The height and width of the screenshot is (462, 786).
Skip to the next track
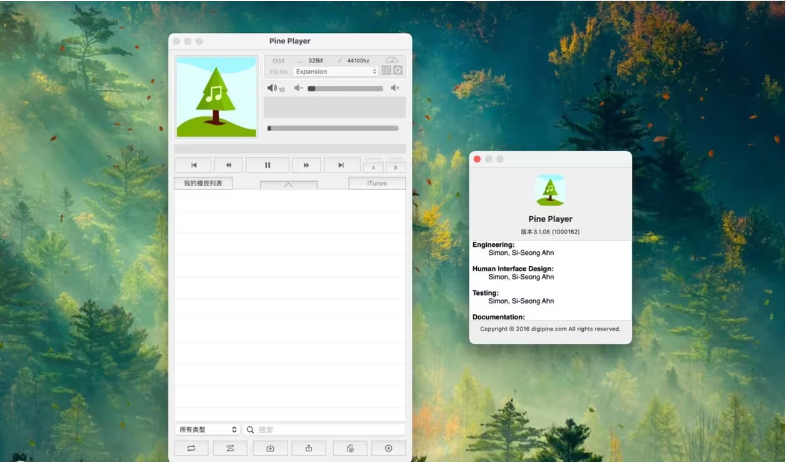coord(341,165)
